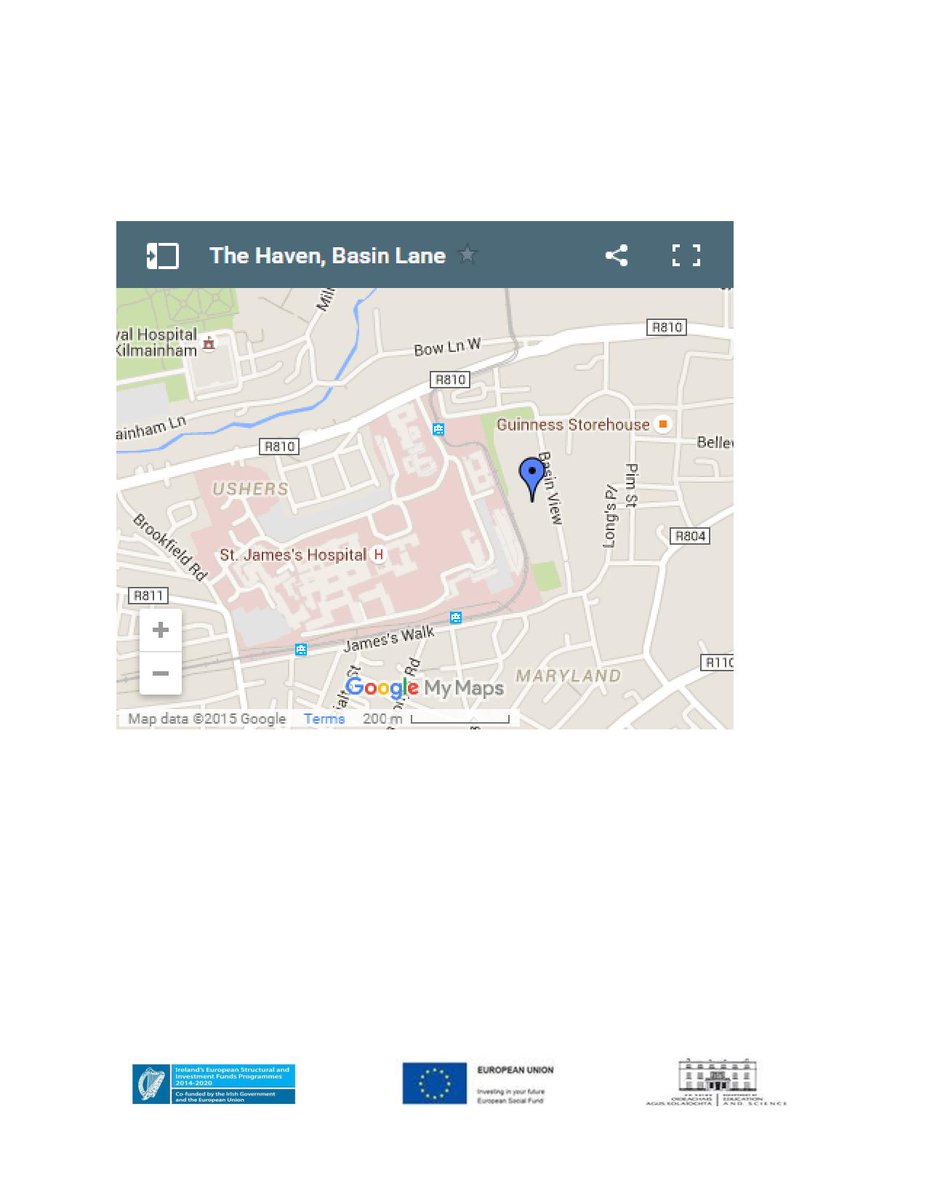
Task: Zoom in with the plus button
Action: coord(160,630)
